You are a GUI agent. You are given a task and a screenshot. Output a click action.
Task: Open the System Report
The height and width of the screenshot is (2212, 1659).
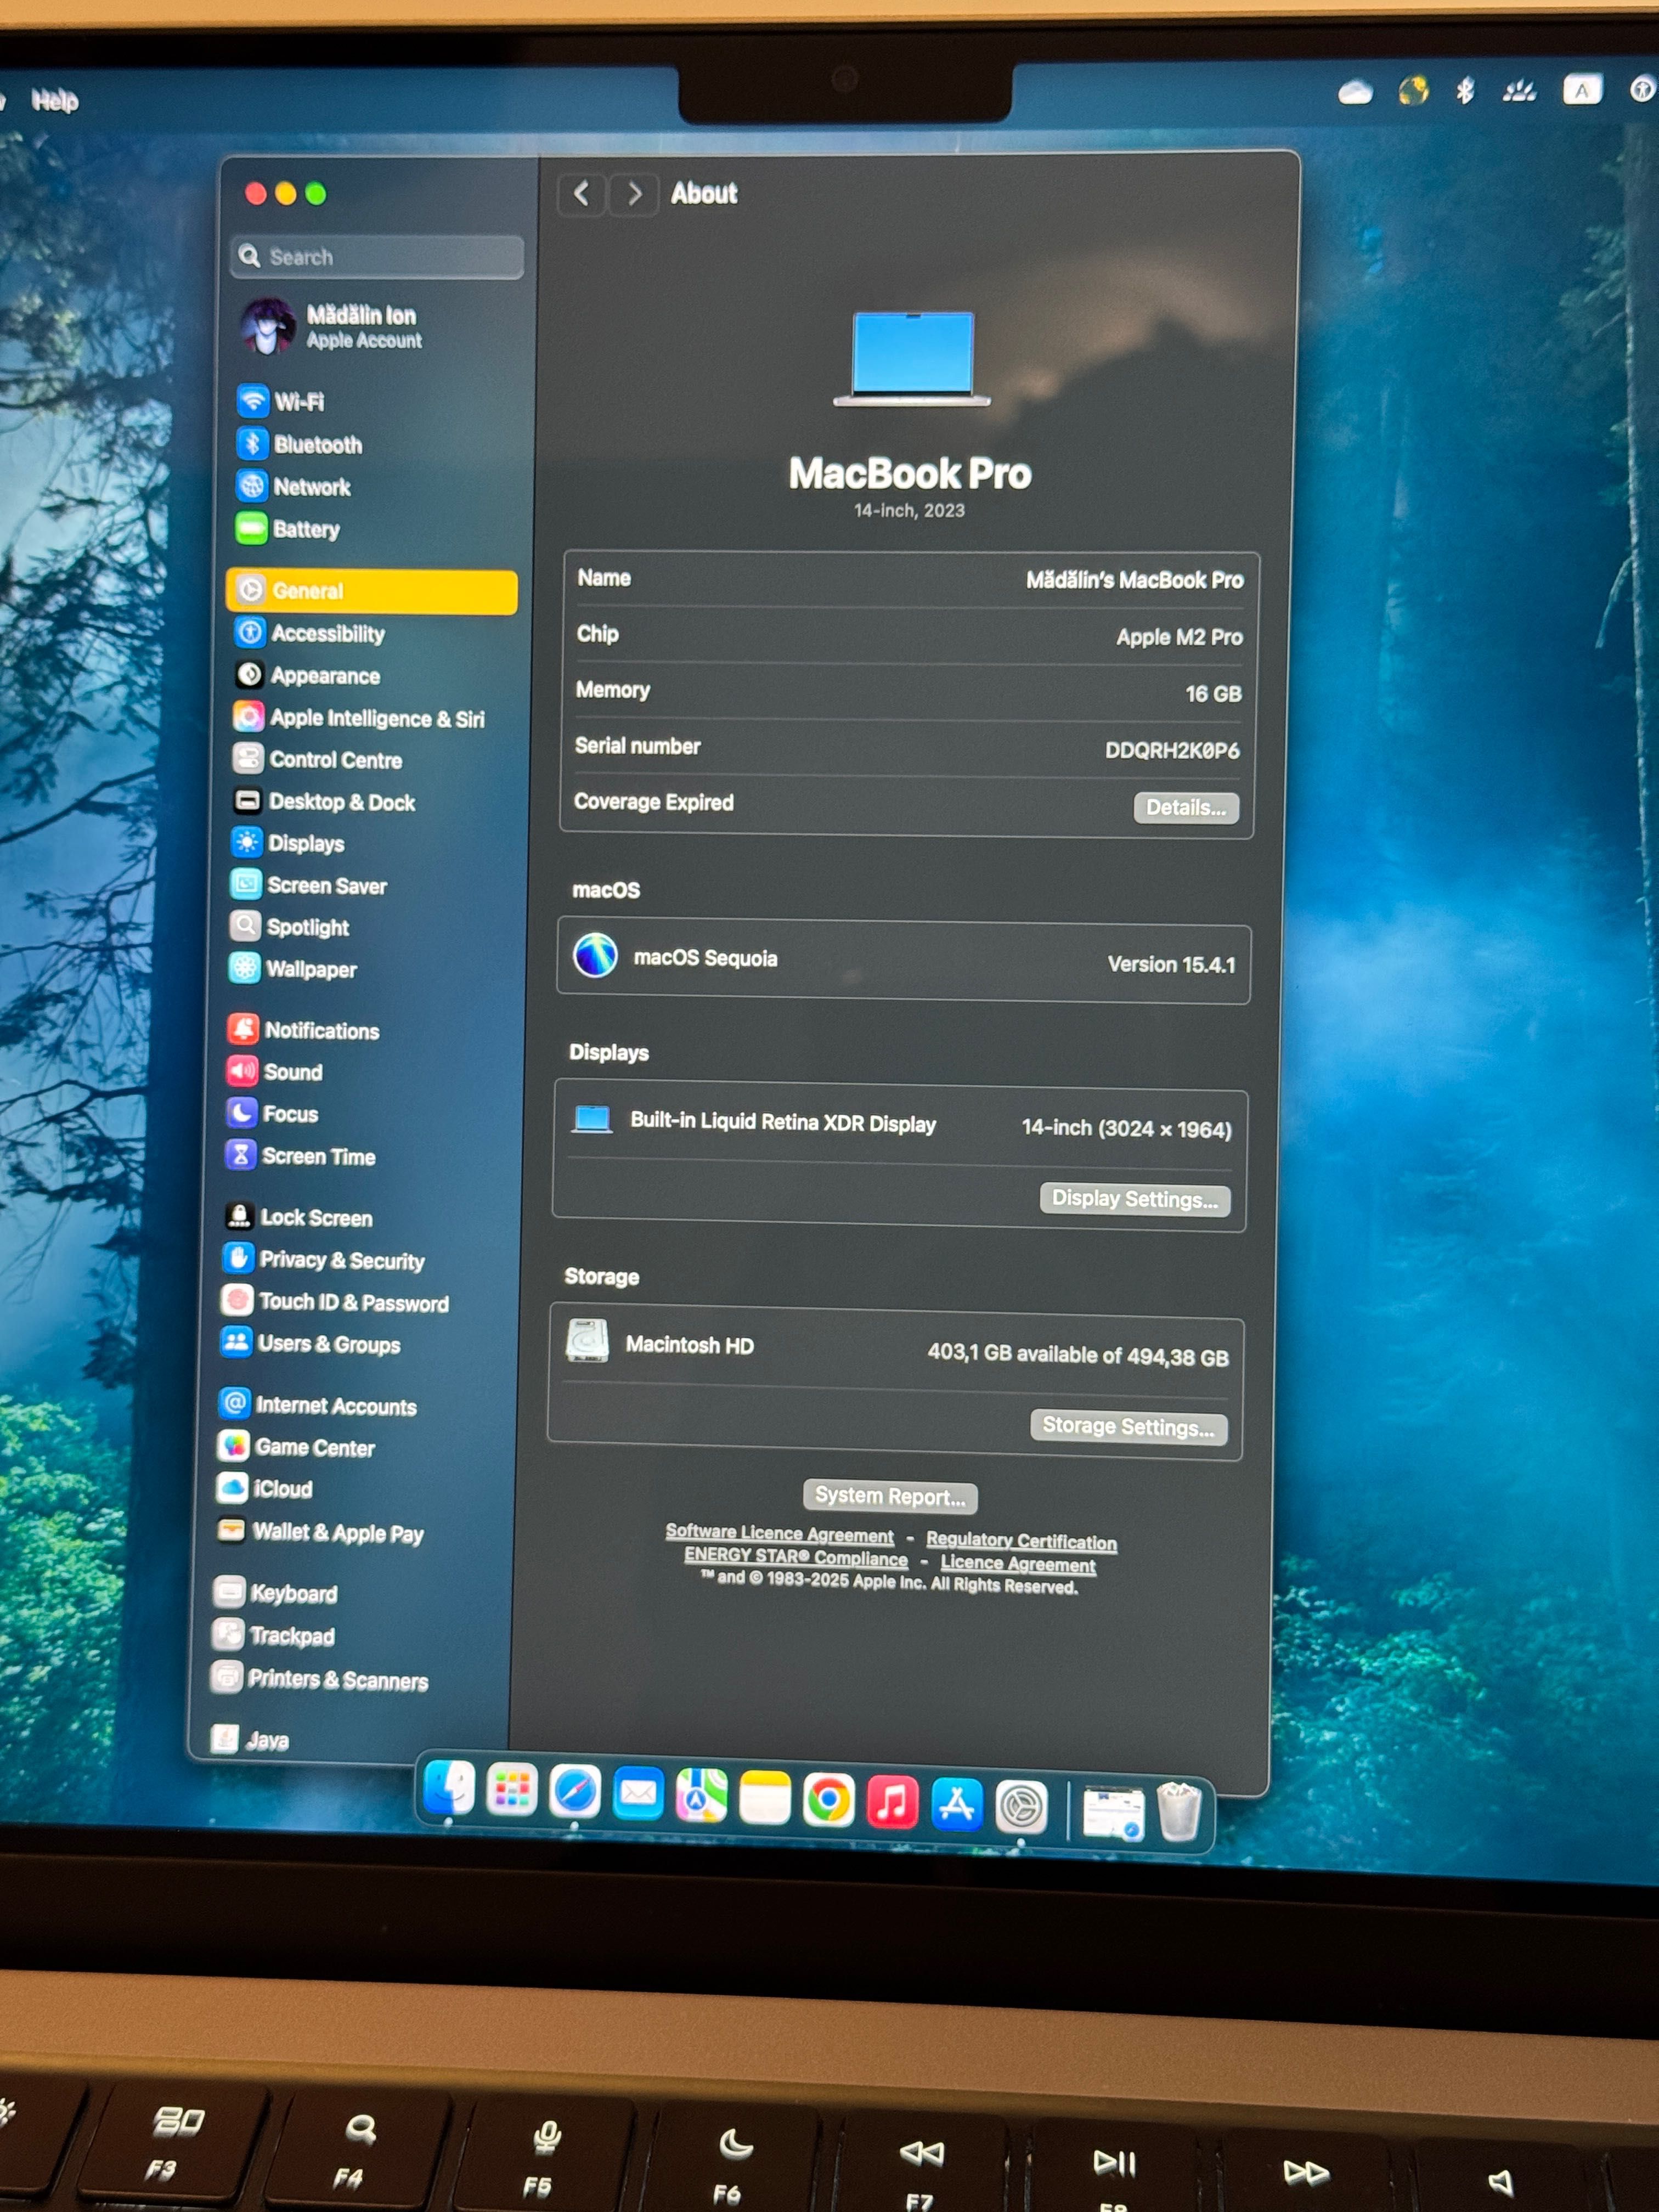pos(890,1497)
